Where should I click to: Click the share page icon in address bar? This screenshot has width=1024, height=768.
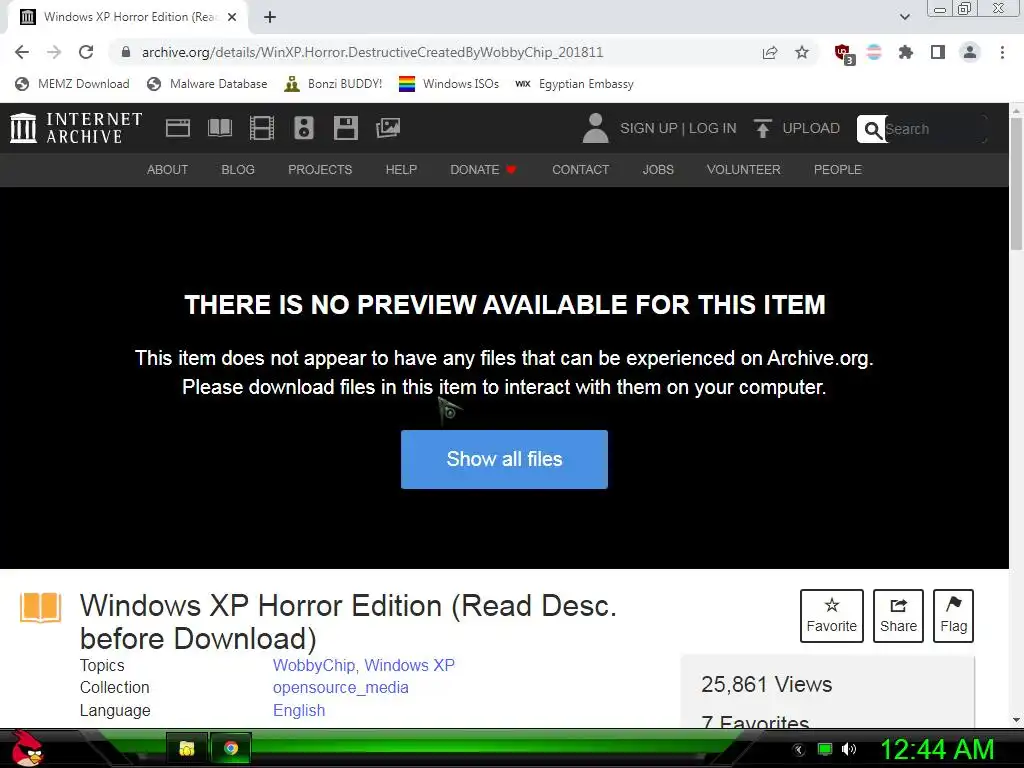click(x=770, y=52)
